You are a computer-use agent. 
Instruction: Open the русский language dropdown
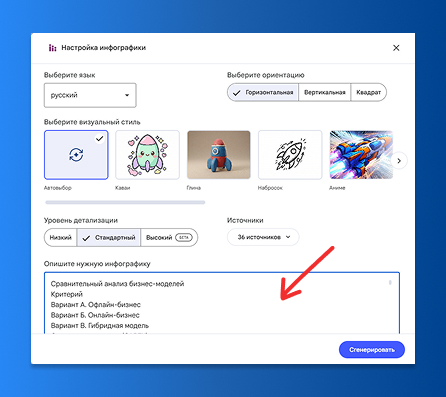click(90, 95)
